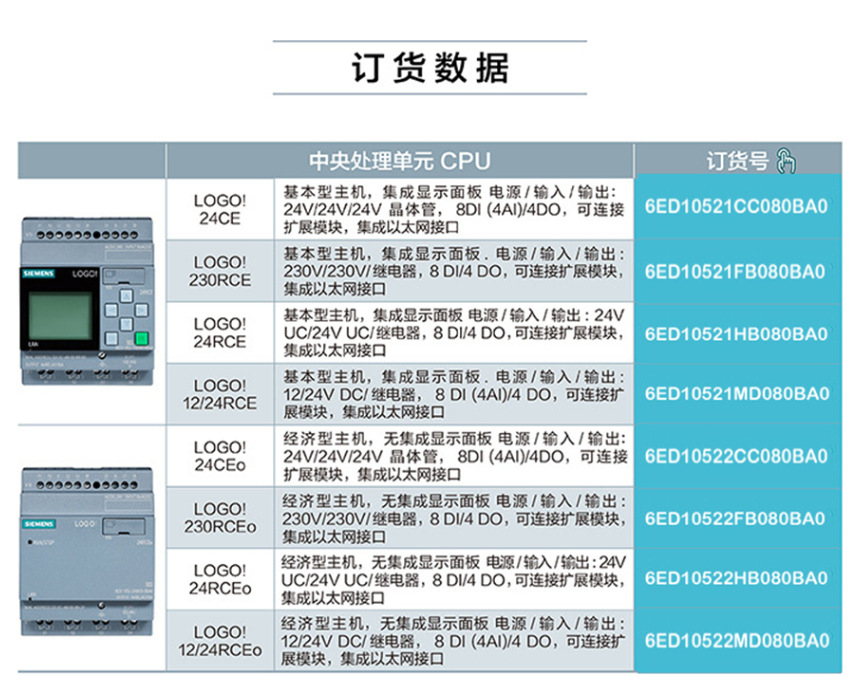The image size is (849, 676).
Task: Click the description of LOGO! 24CE
Action: [x=454, y=209]
